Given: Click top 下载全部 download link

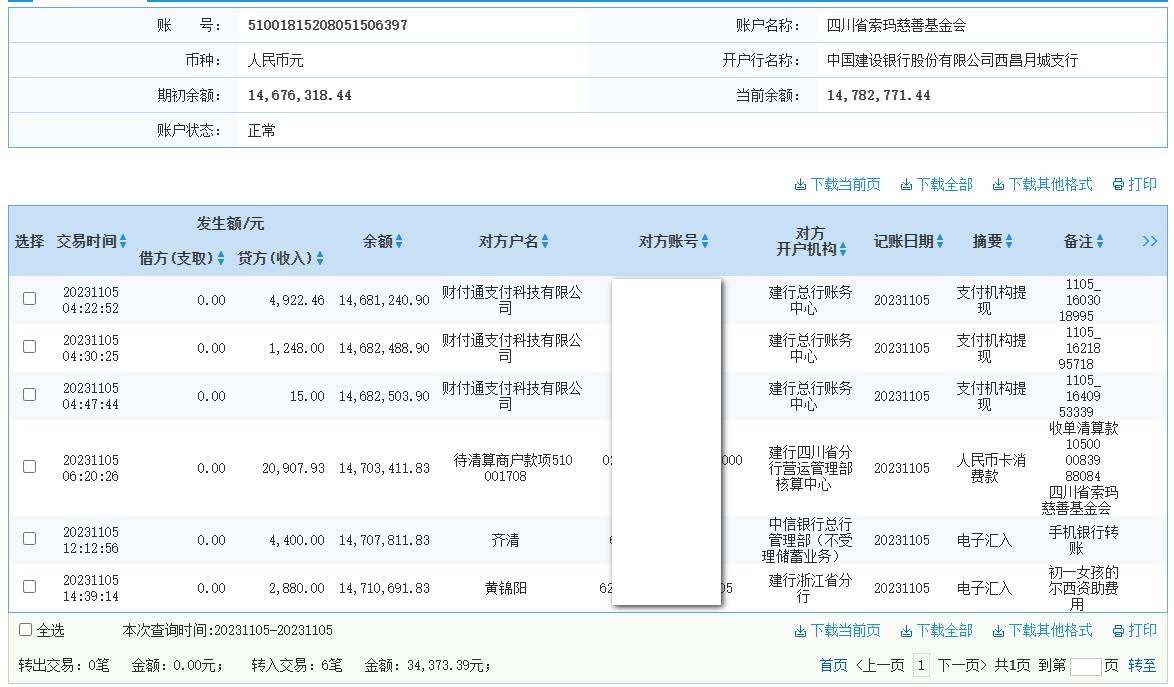Looking at the screenshot, I should [x=936, y=184].
